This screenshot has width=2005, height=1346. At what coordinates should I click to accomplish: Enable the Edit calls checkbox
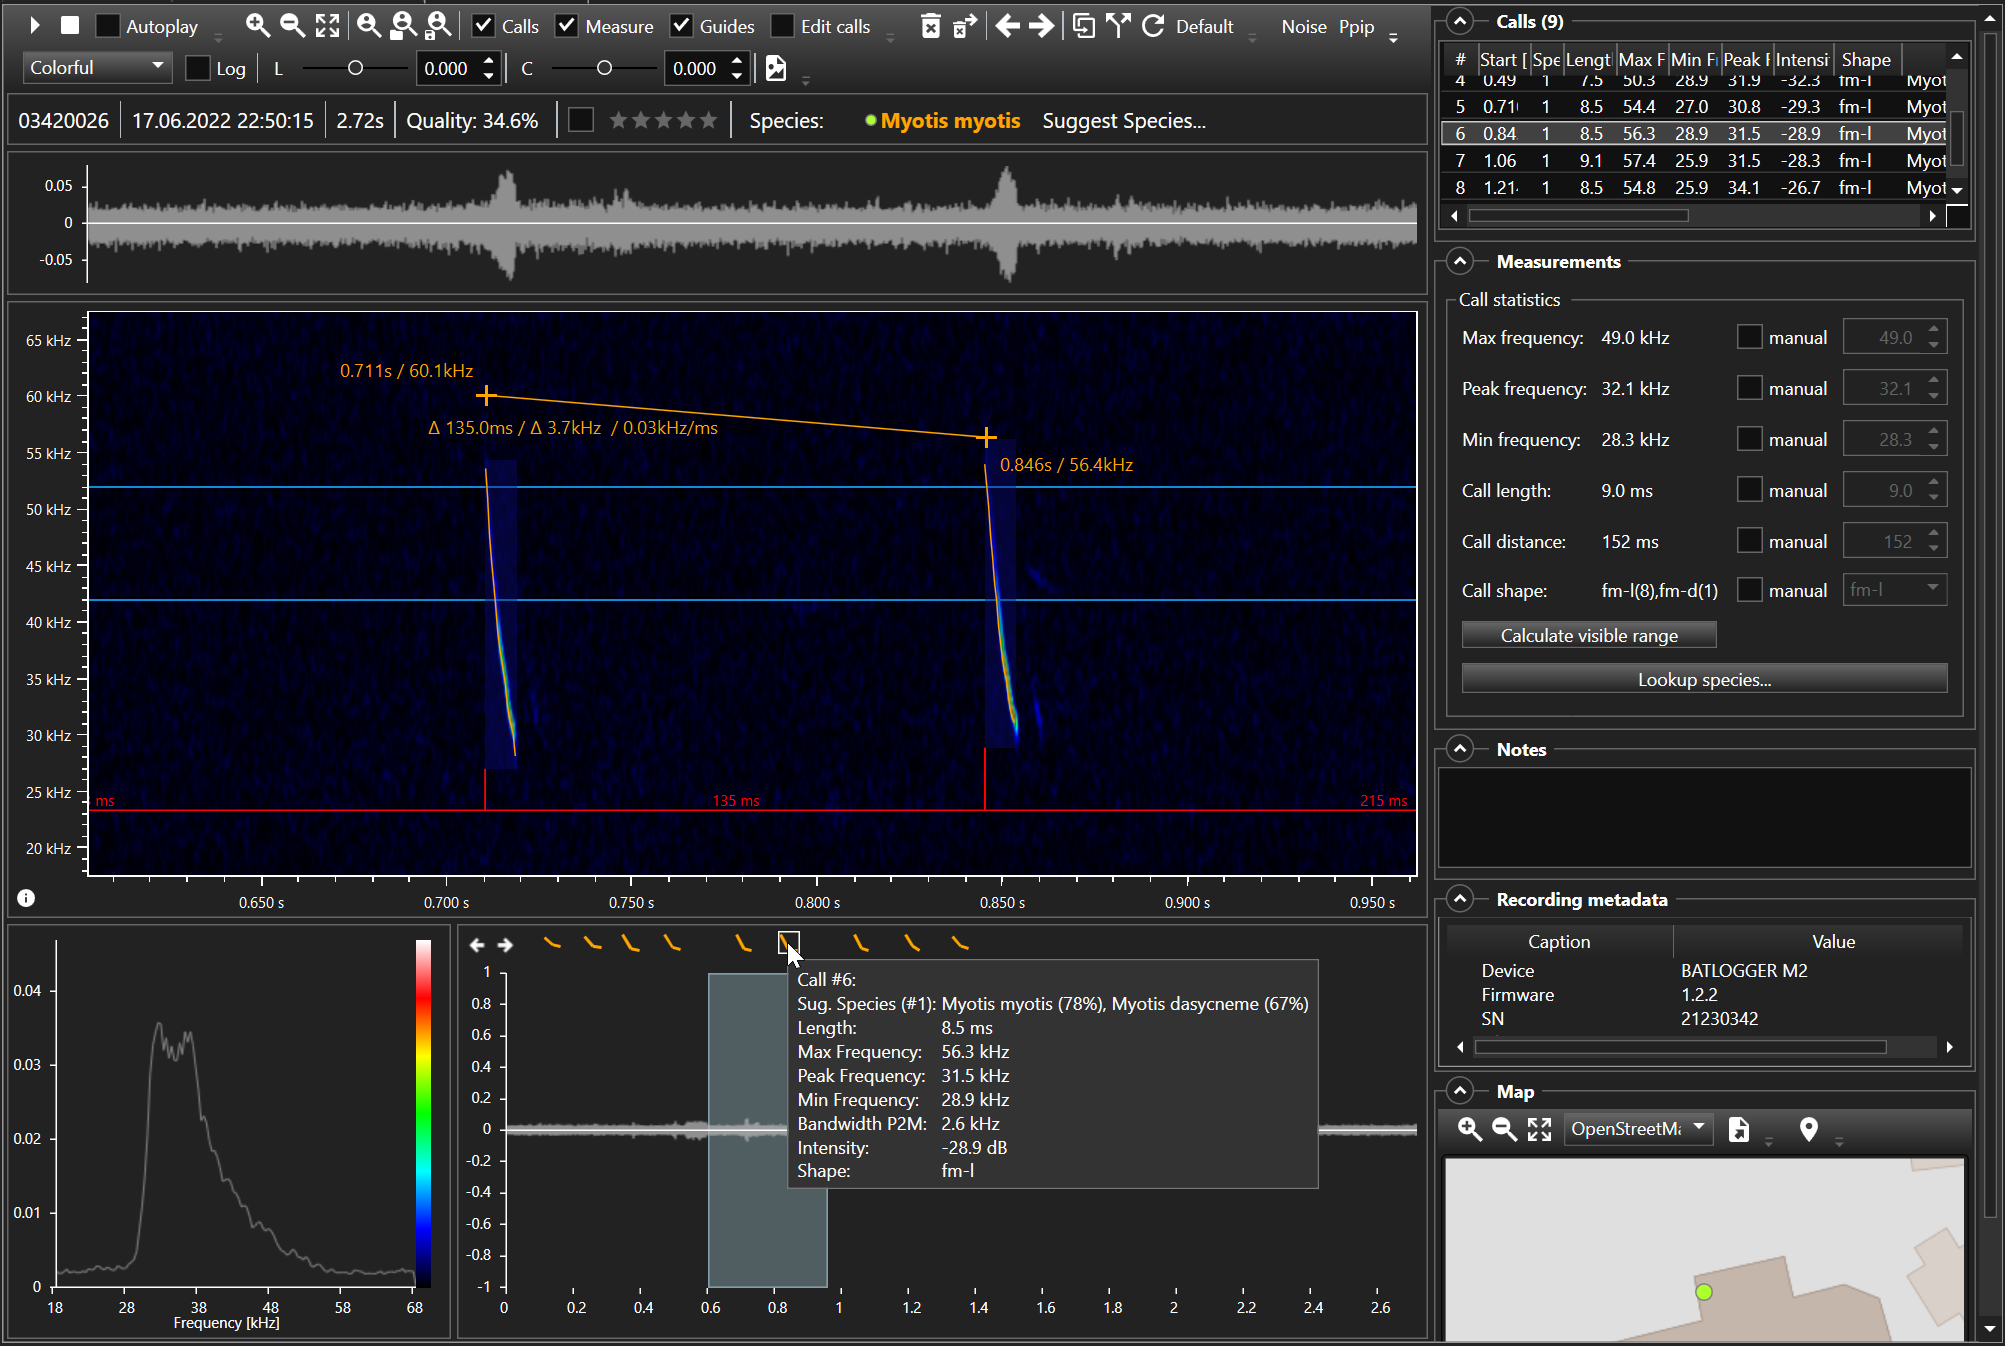click(x=783, y=26)
